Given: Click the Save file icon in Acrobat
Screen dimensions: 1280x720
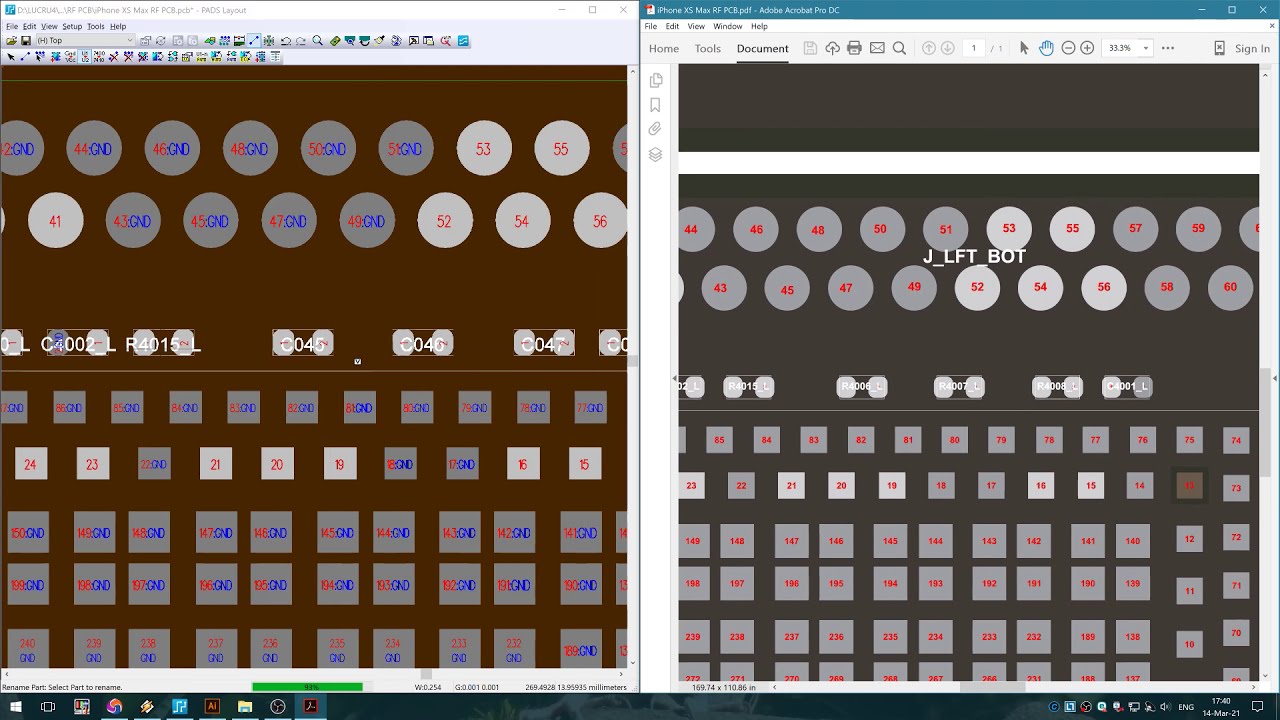Looking at the screenshot, I should 810,48.
